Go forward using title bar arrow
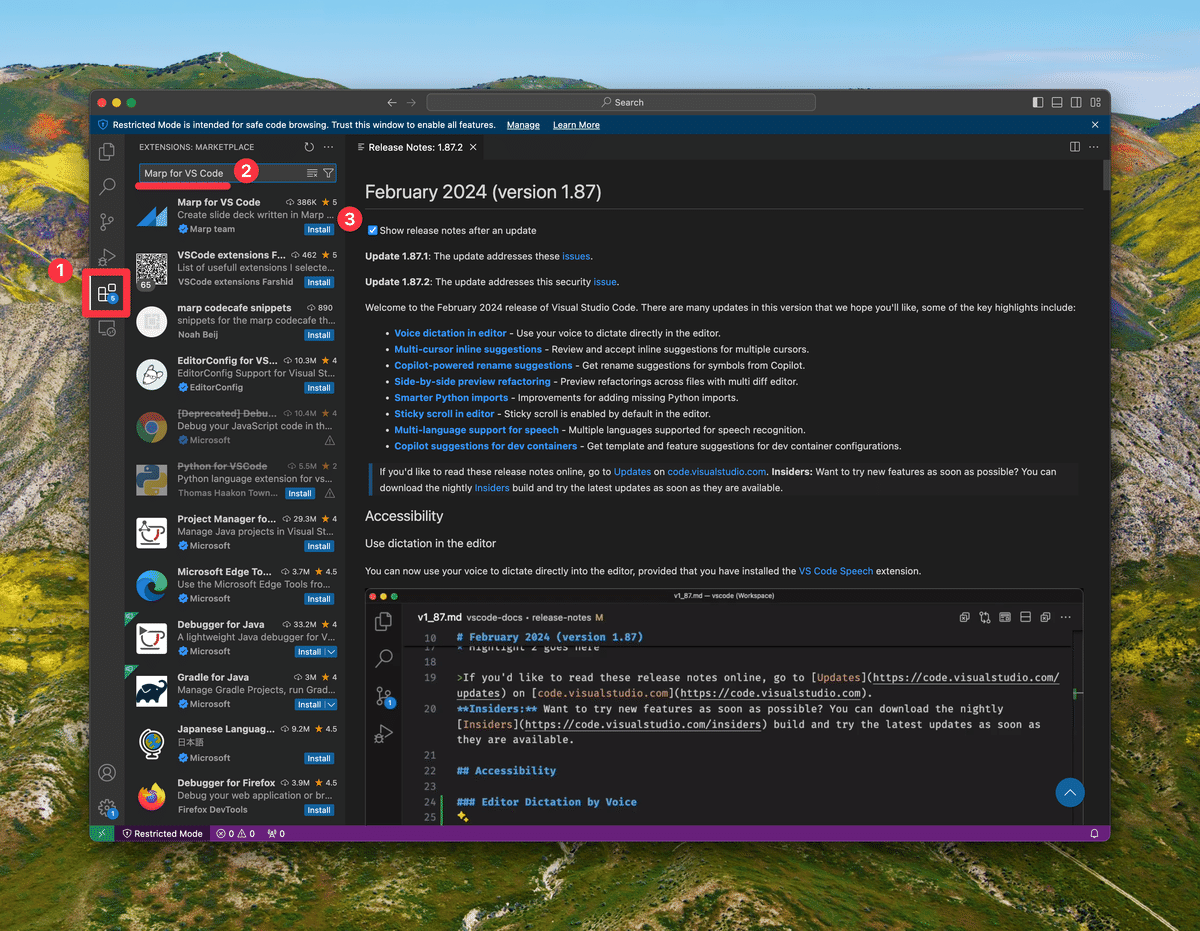The height and width of the screenshot is (931, 1200). (412, 102)
